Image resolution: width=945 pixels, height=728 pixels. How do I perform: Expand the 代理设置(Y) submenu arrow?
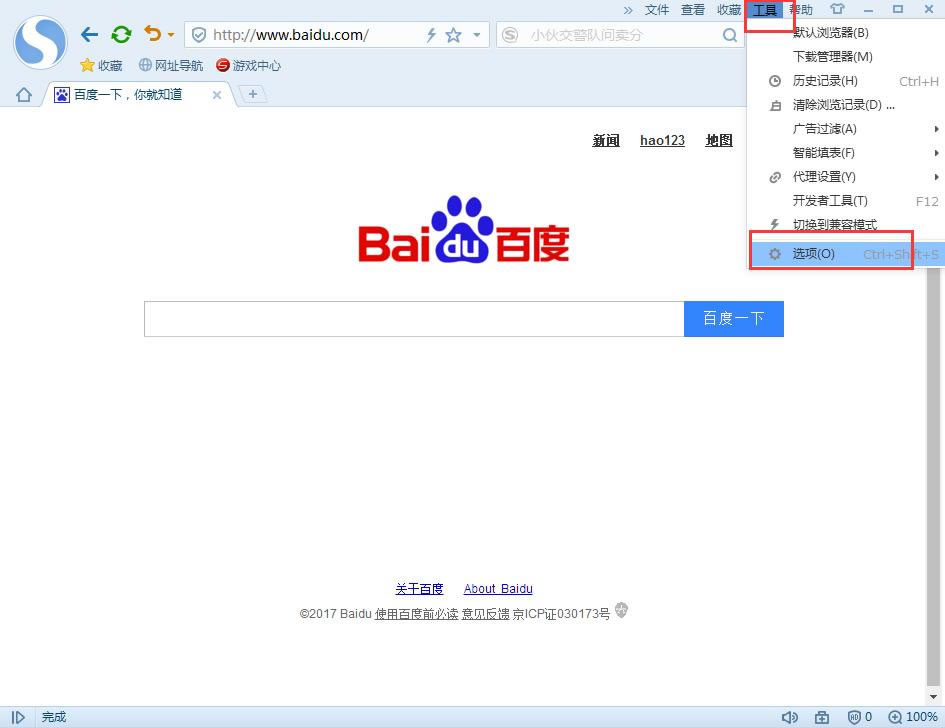[x=936, y=177]
